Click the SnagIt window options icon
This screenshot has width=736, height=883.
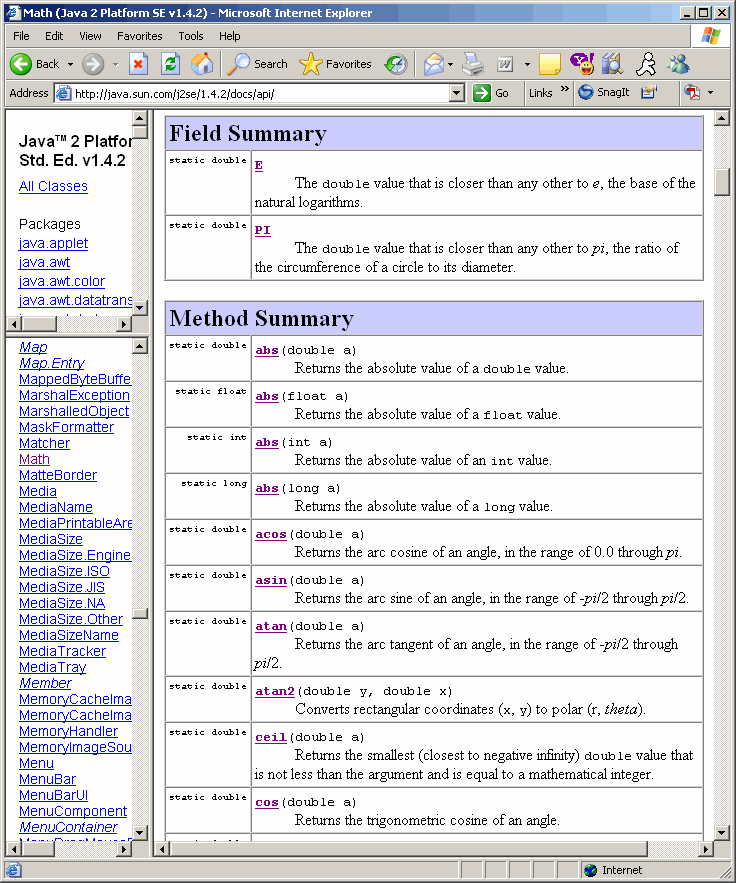[649, 92]
